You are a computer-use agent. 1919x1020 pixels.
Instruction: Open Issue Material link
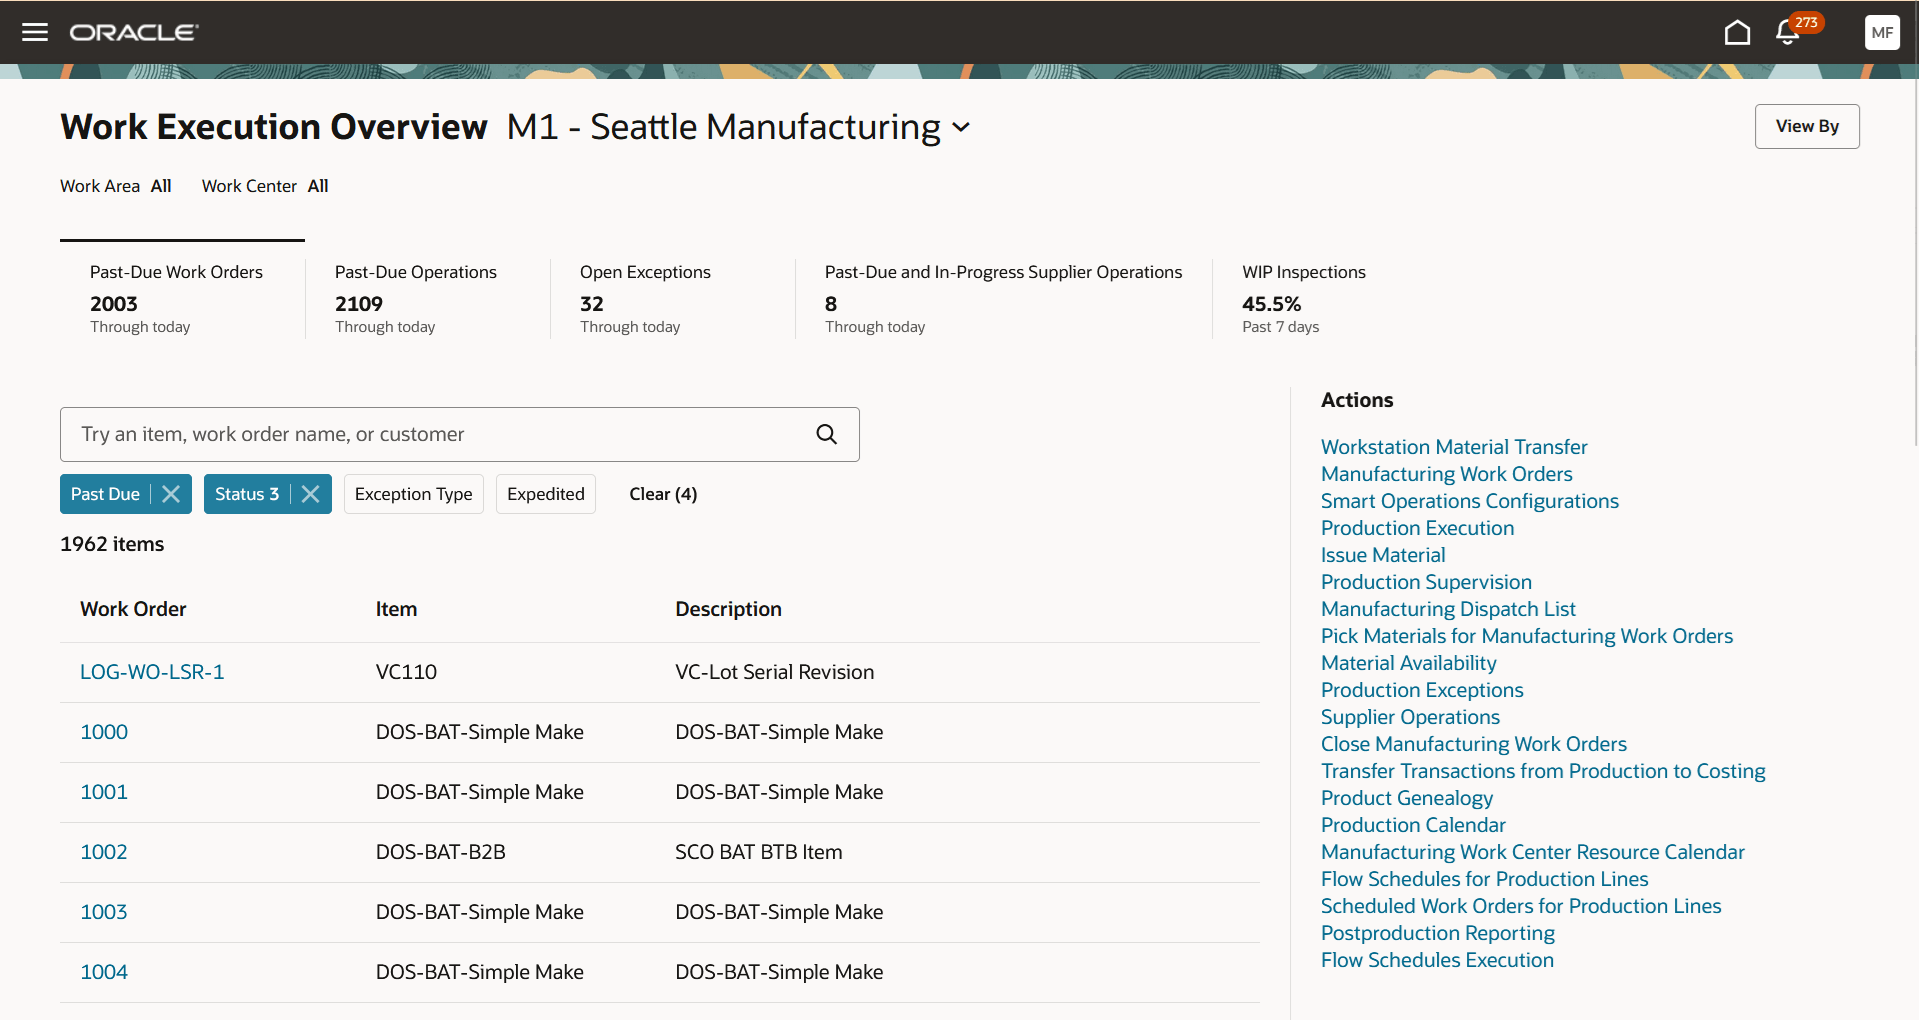[x=1383, y=555]
